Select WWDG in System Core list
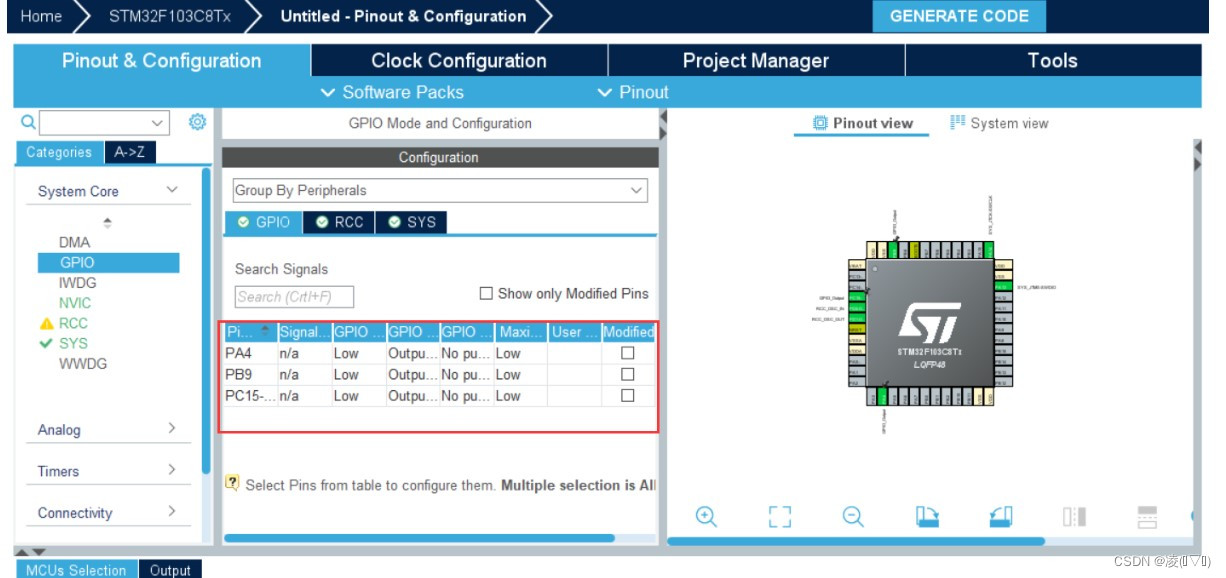 tap(82, 364)
